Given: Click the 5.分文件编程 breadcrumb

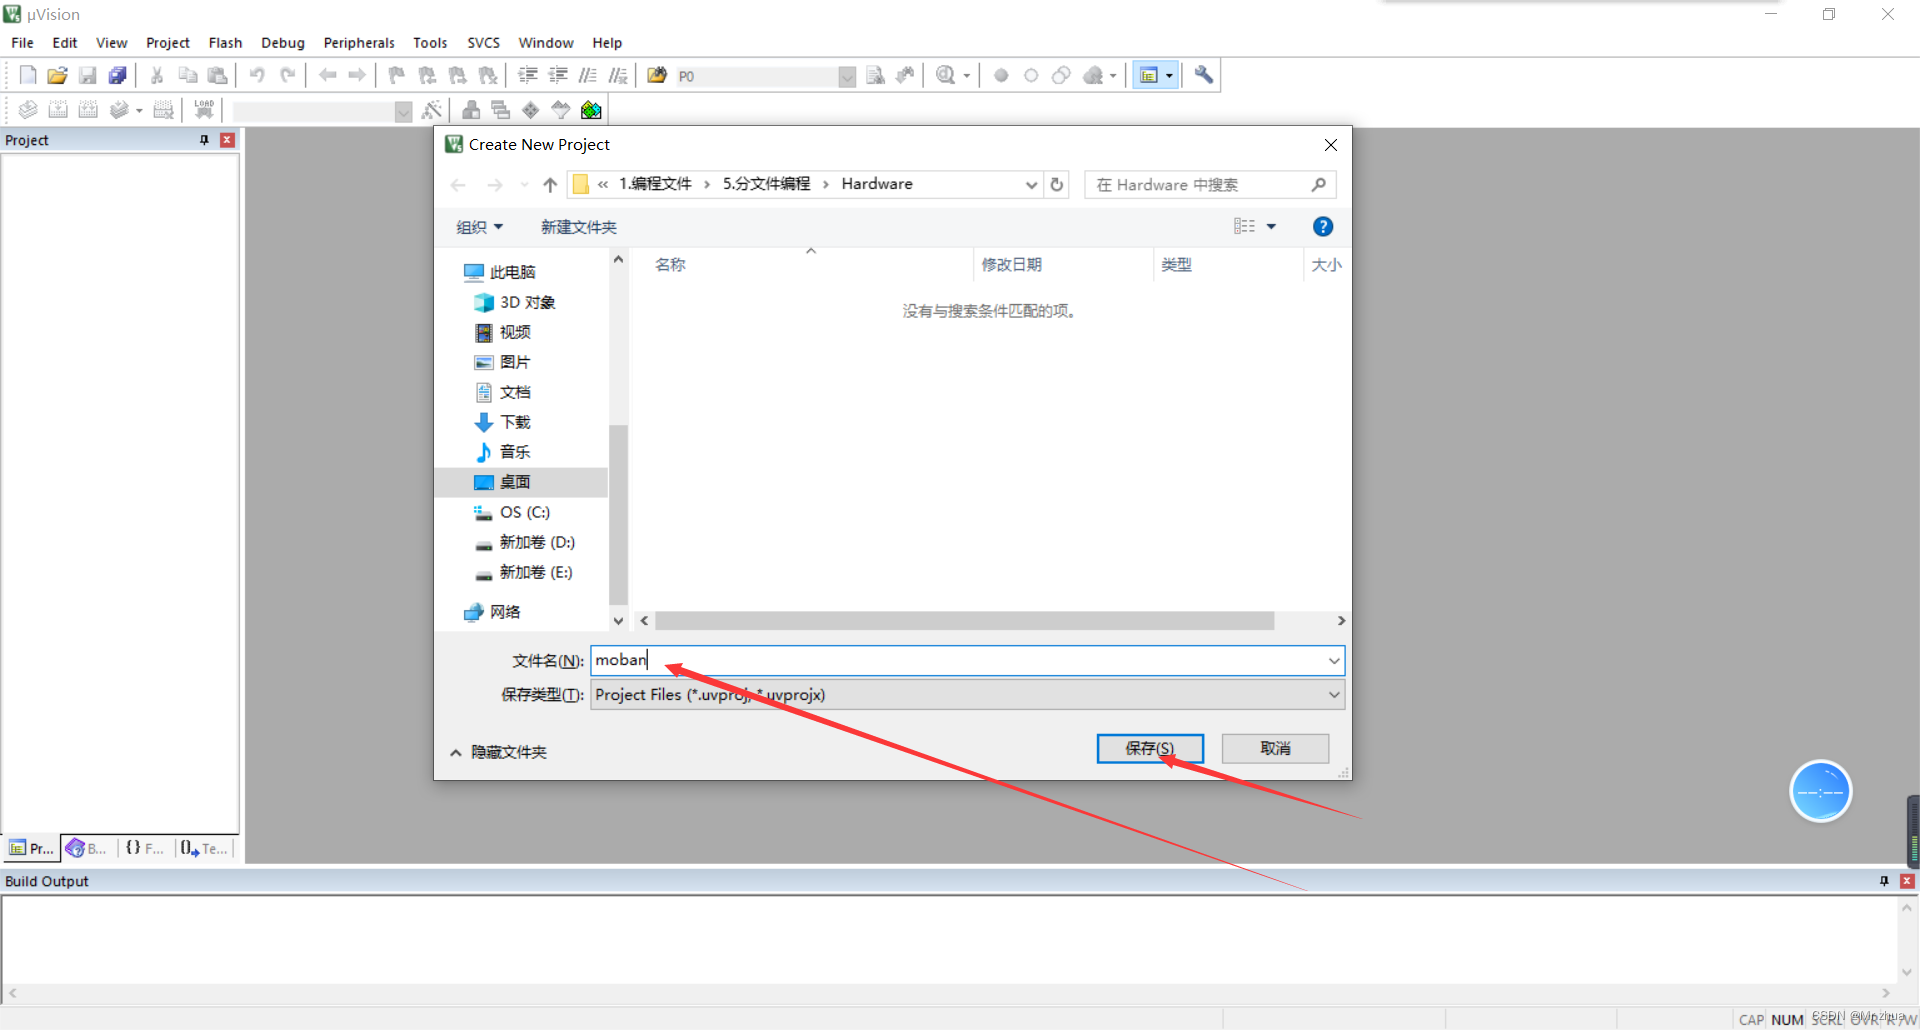Looking at the screenshot, I should pos(767,184).
